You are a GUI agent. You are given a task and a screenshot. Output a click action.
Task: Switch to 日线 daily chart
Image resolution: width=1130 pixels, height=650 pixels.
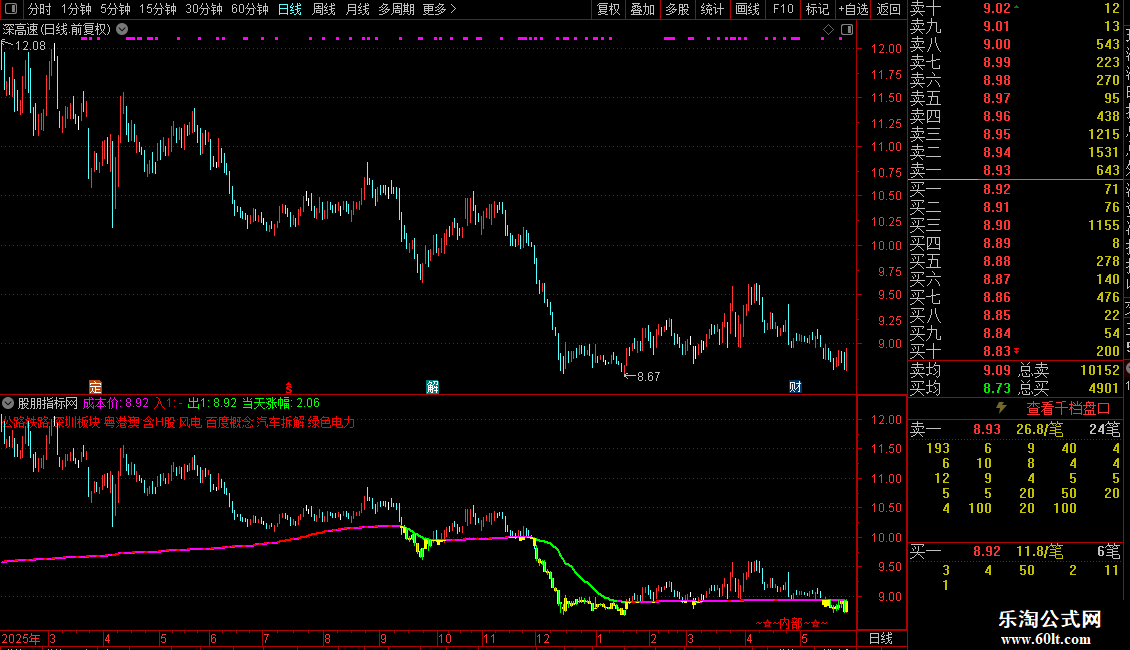click(x=290, y=9)
